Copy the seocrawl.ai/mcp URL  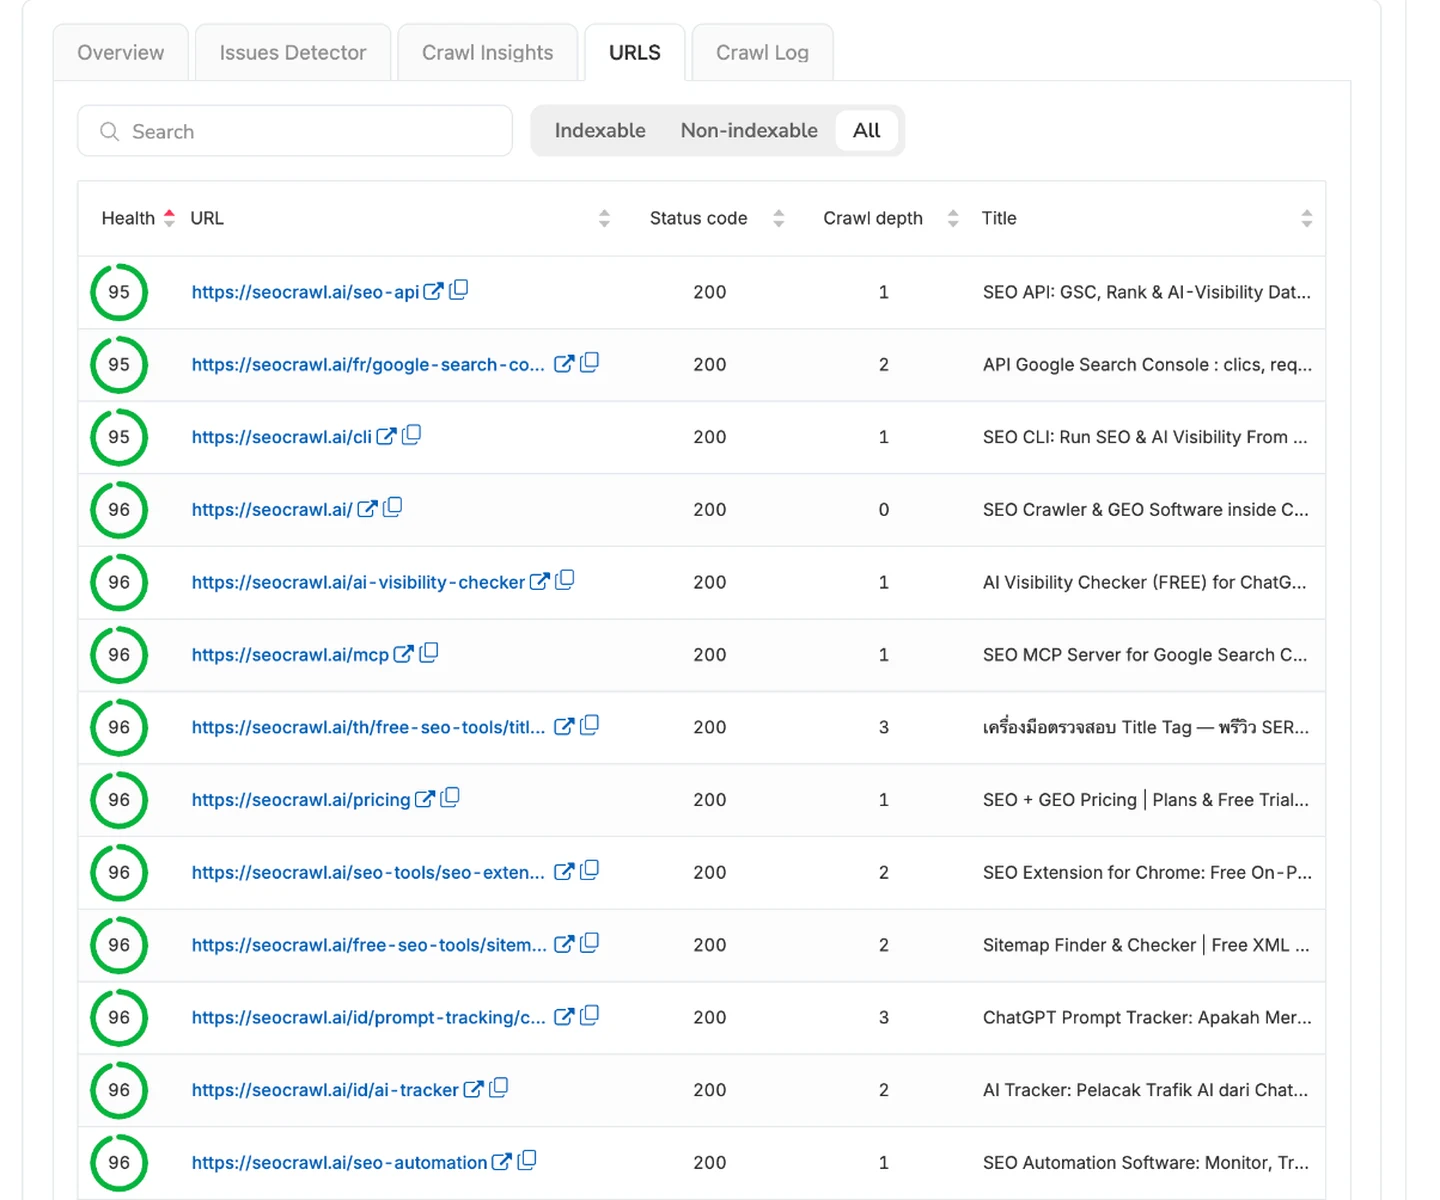coord(429,653)
